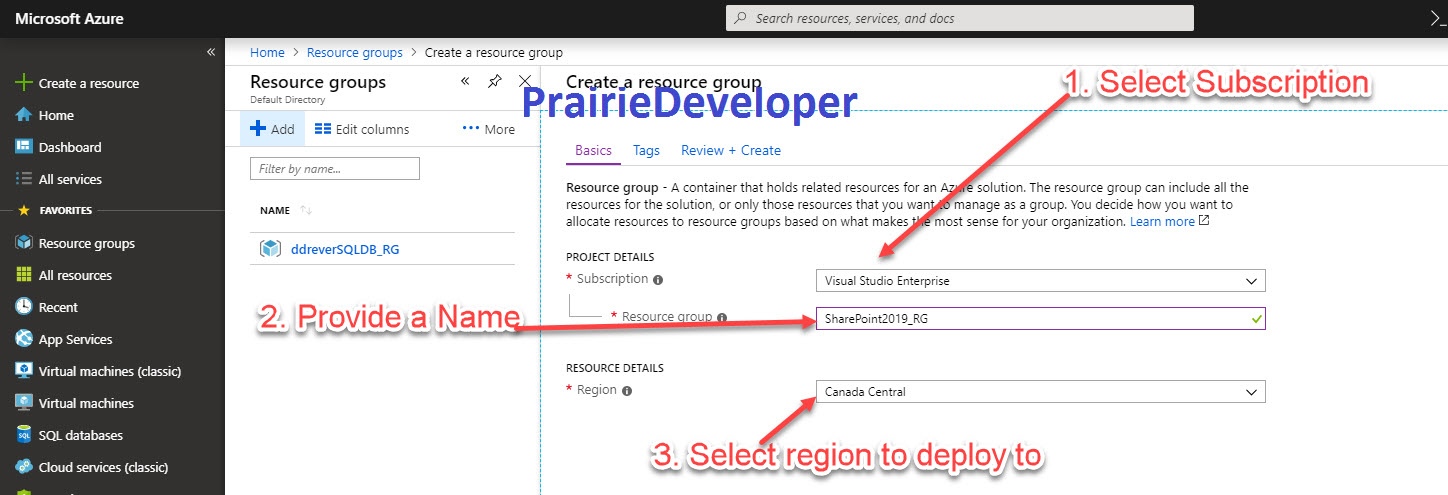
Task: Open the Region dropdown Canada Central
Action: 1040,392
